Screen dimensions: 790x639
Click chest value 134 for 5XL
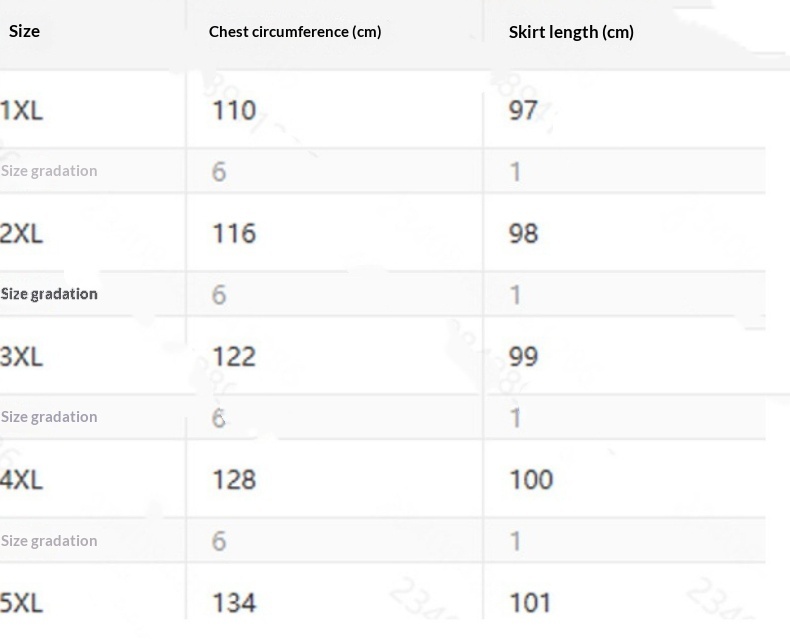point(234,603)
